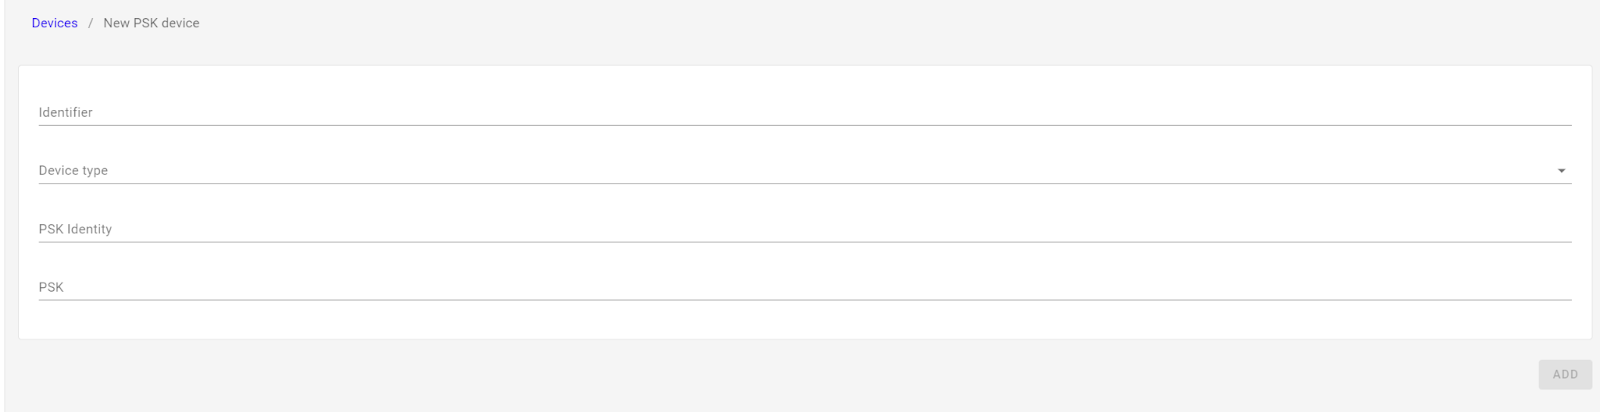Click the right end of the PSK field
1600x412 pixels.
click(x=1560, y=287)
